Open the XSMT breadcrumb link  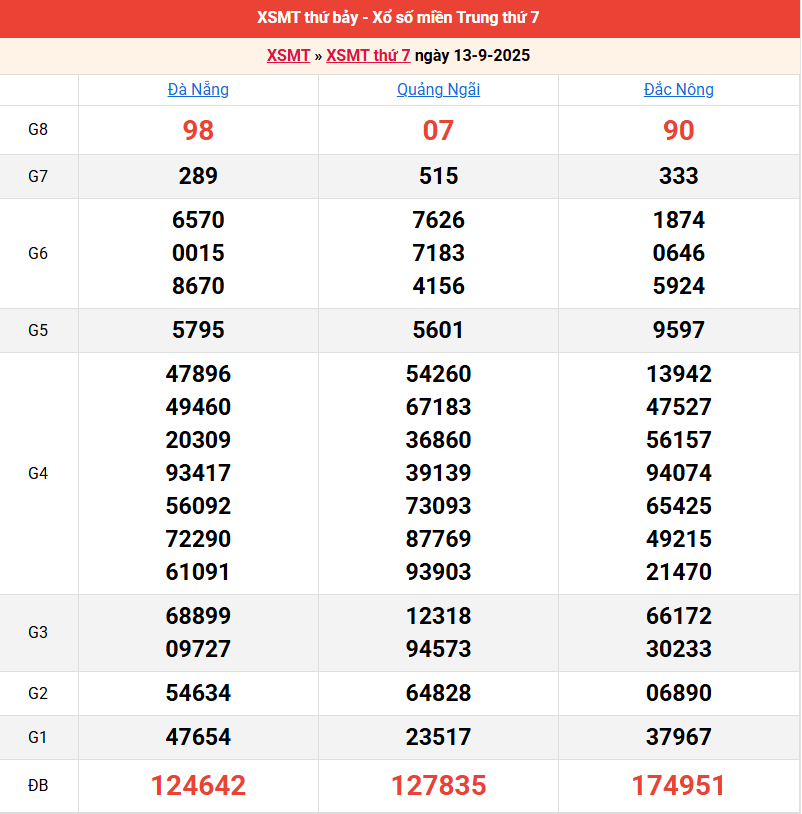pos(288,56)
